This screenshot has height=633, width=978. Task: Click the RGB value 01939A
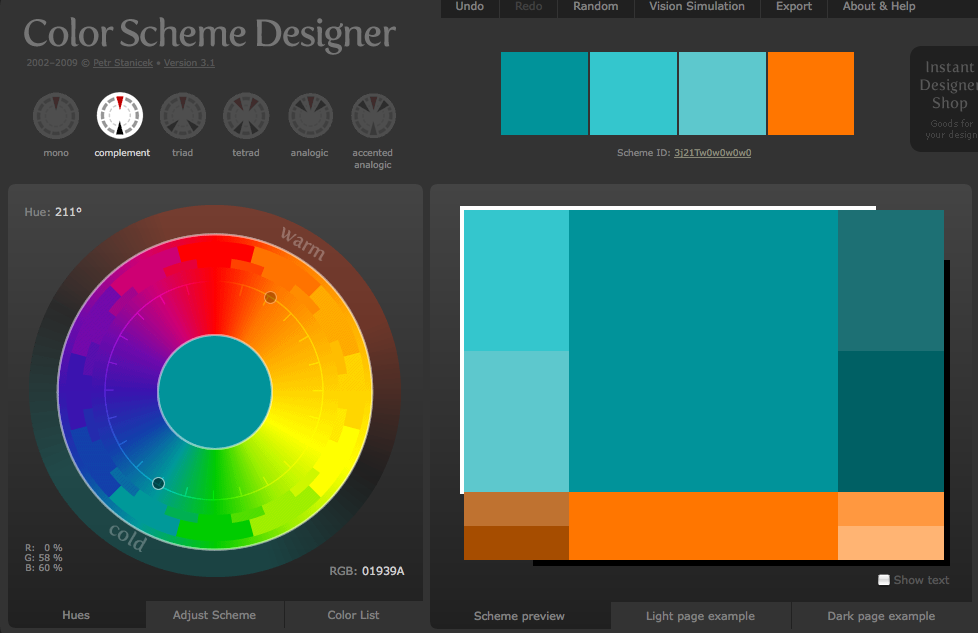(x=385, y=570)
